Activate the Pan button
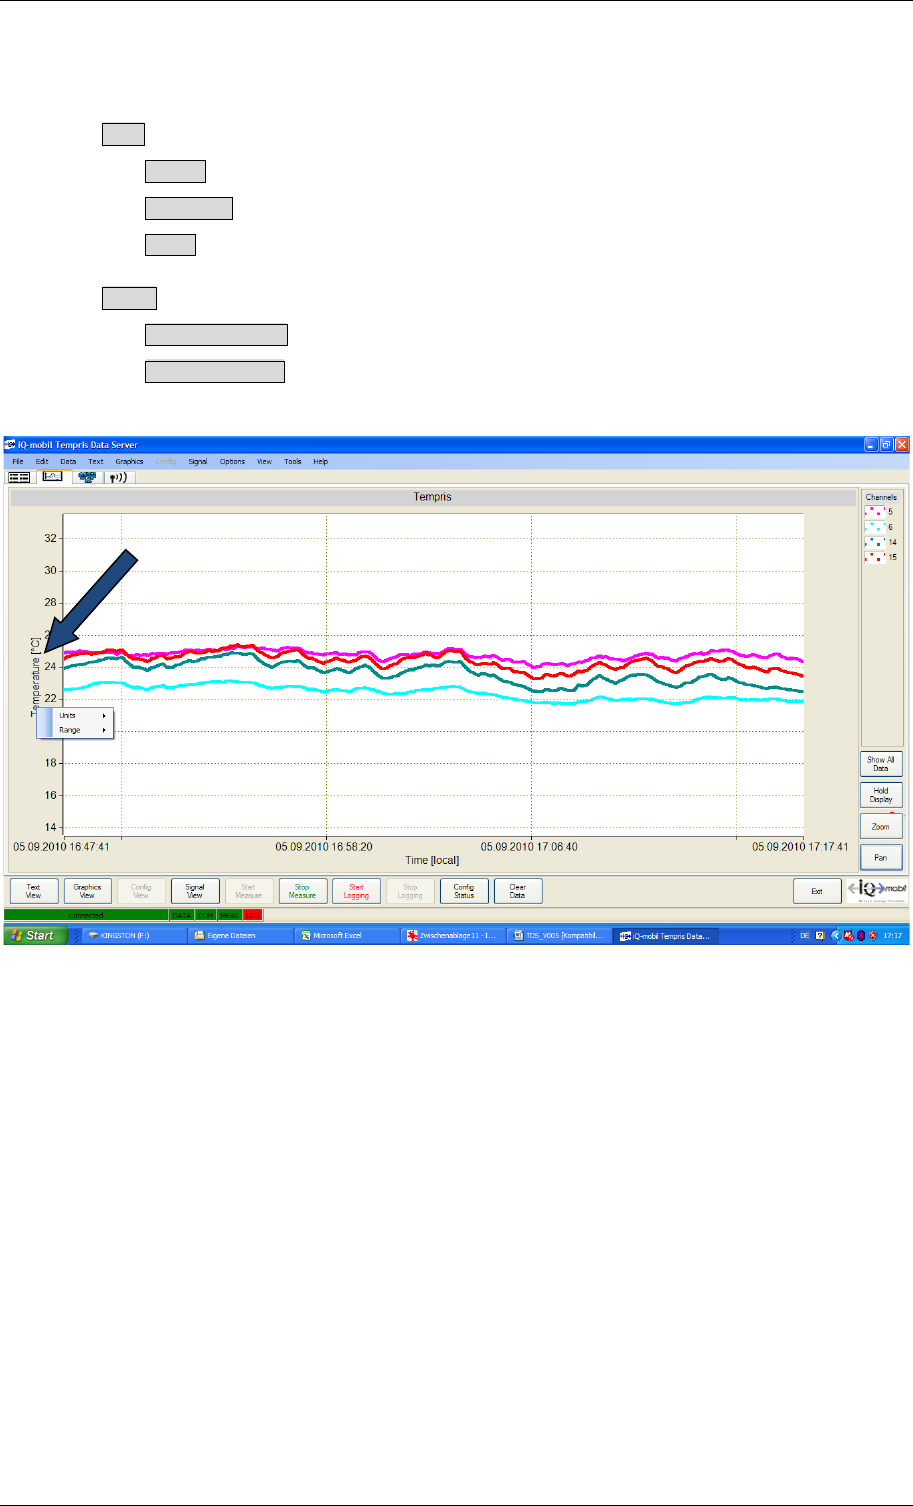913x1506 pixels. 881,858
